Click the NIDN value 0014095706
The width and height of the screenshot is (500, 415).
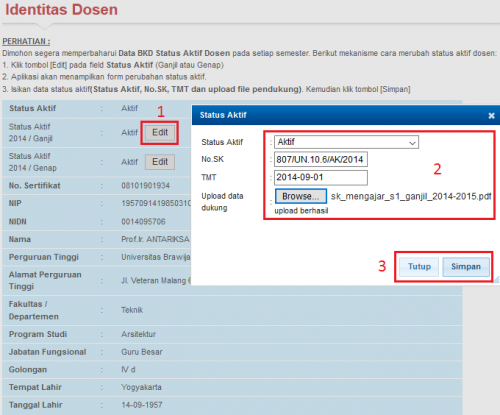[x=143, y=222]
